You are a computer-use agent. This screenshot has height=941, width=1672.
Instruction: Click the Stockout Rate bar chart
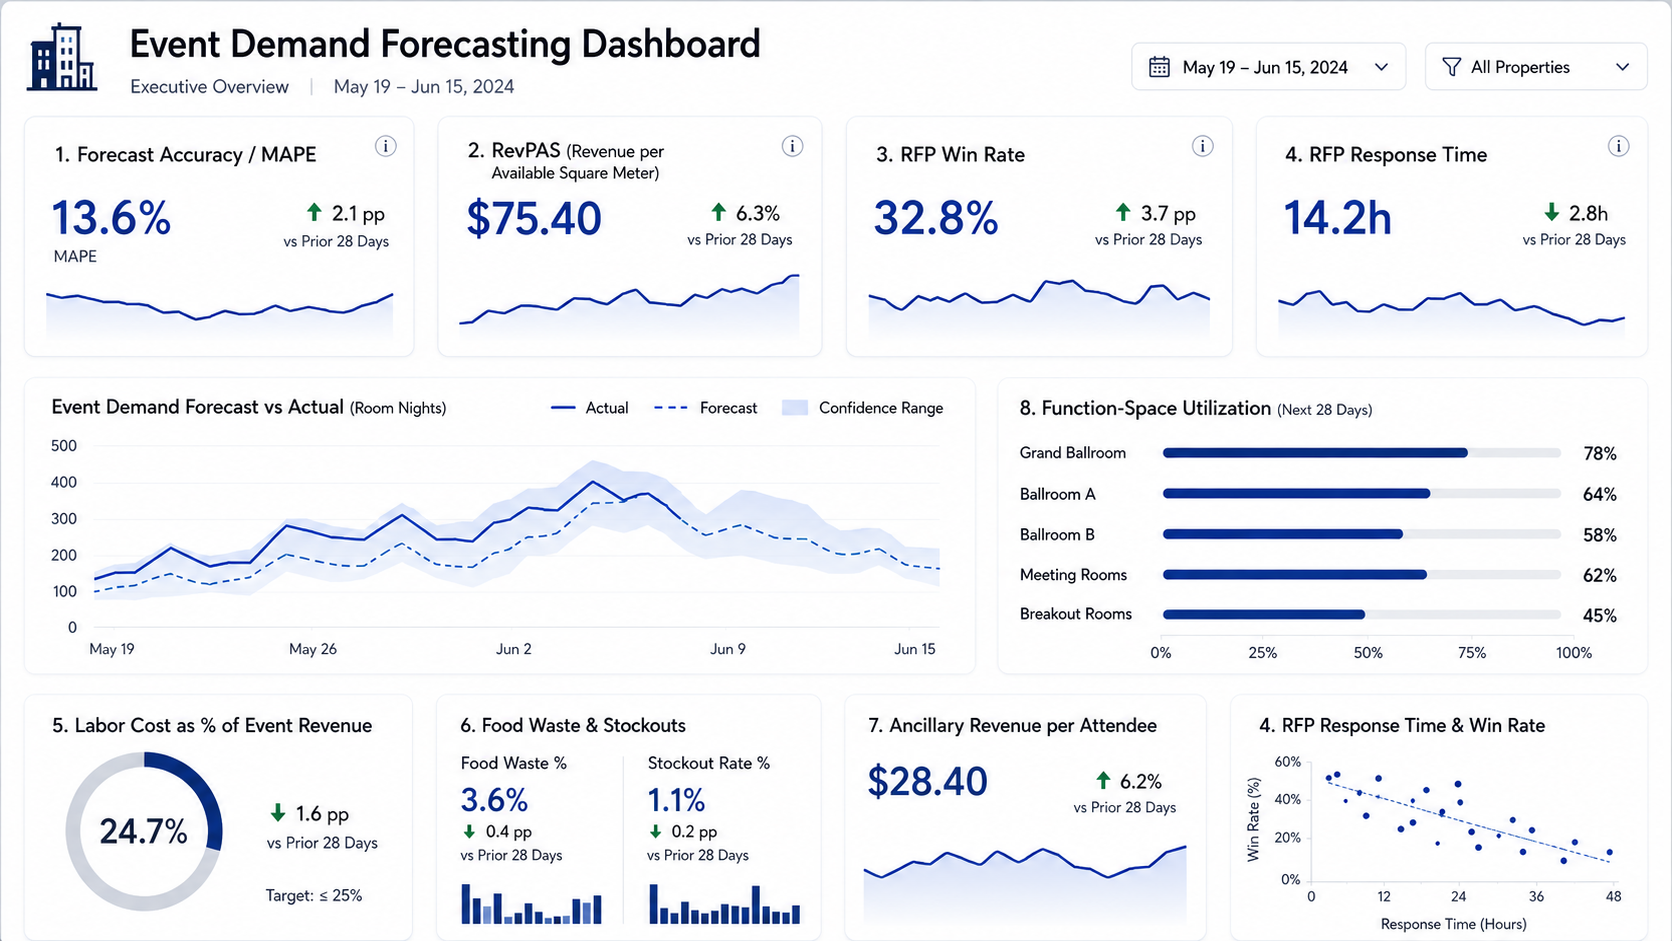(x=725, y=903)
